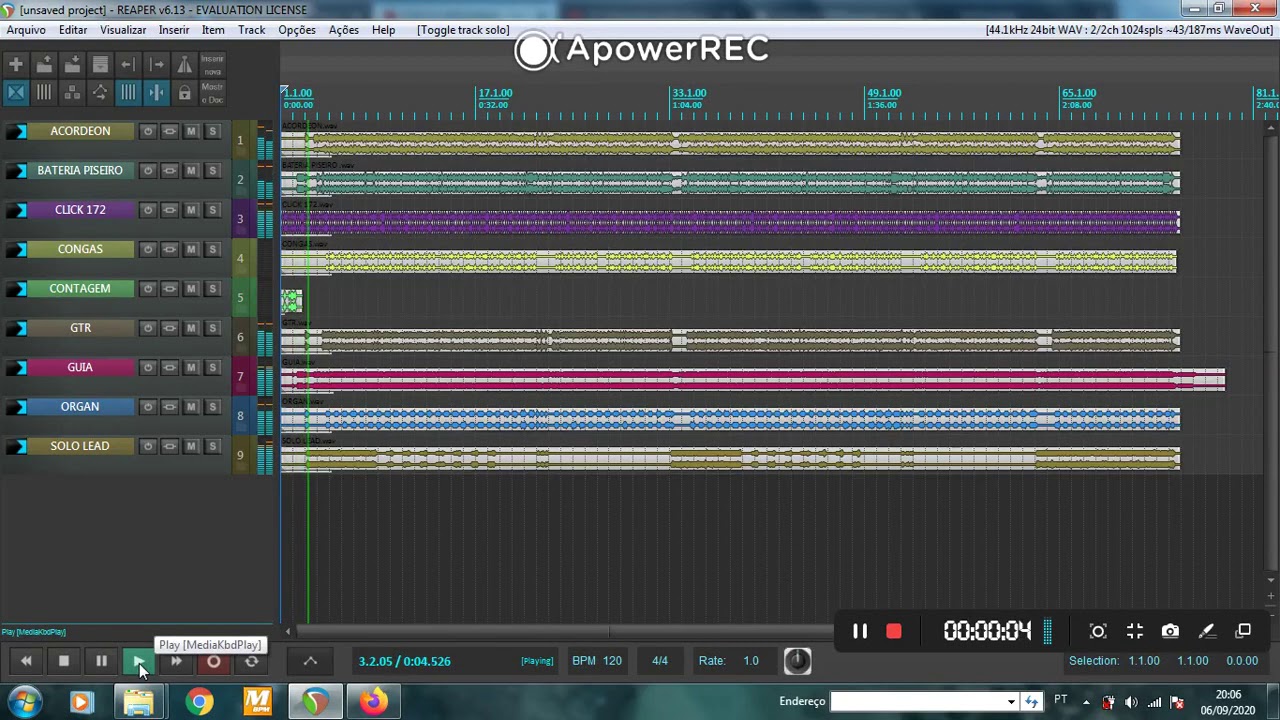This screenshot has height=720, width=1280.
Task: Click the Save project icon
Action: point(72,64)
